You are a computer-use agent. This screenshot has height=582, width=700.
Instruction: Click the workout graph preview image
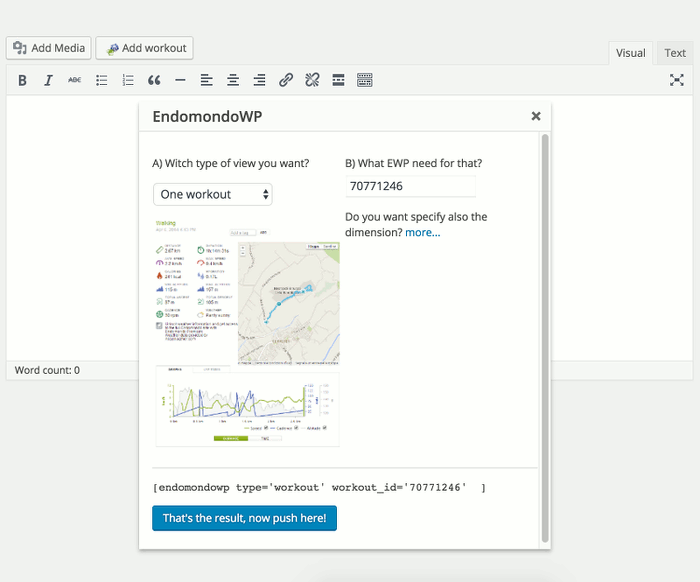coord(247,406)
